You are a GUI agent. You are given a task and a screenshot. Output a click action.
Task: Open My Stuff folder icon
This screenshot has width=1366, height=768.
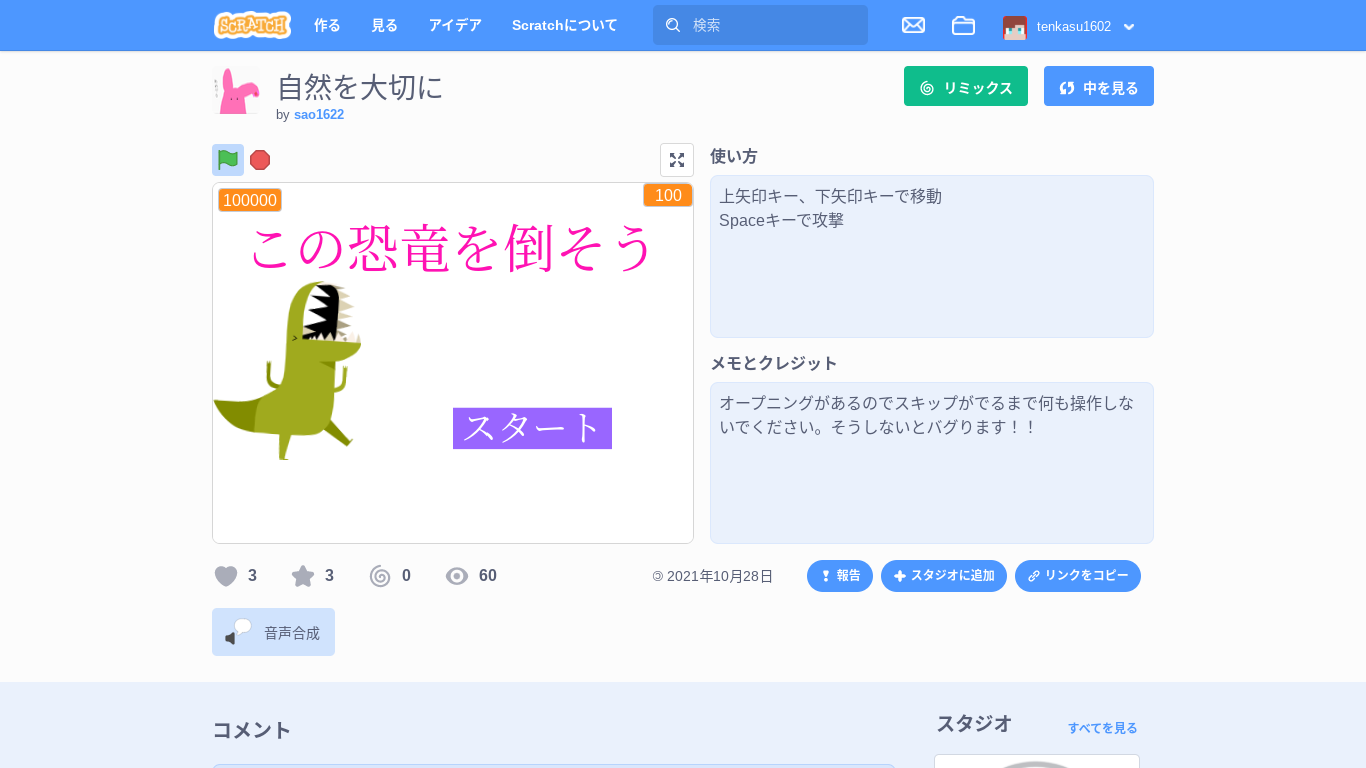[x=963, y=25]
